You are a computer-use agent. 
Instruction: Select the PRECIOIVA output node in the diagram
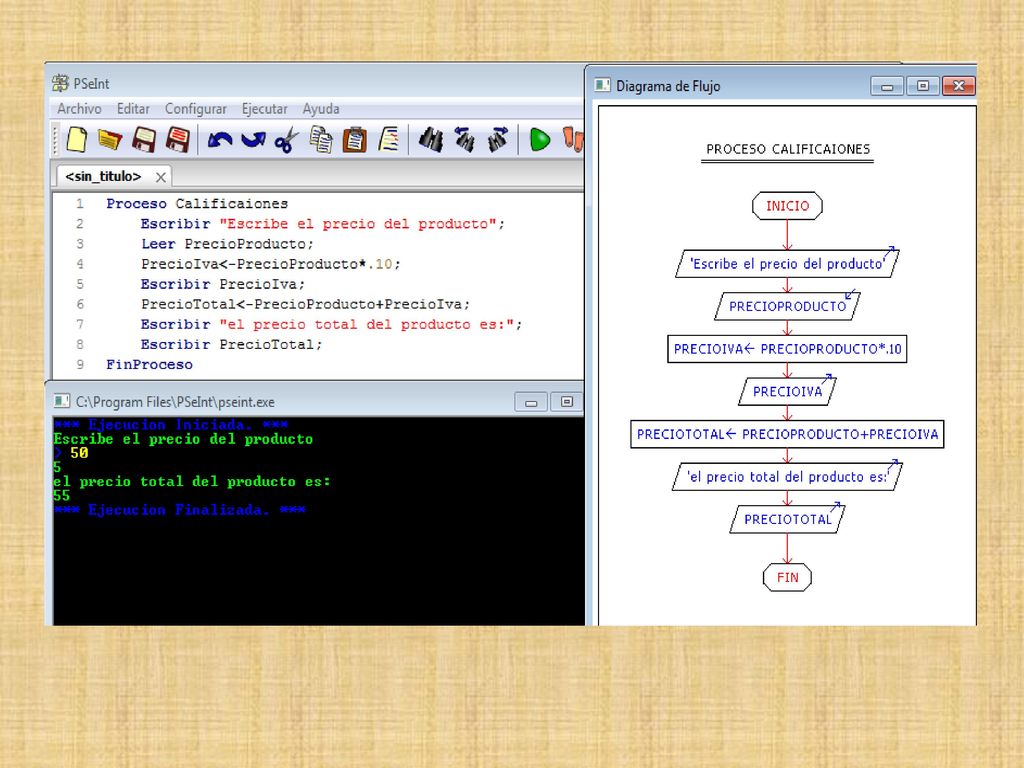[788, 391]
